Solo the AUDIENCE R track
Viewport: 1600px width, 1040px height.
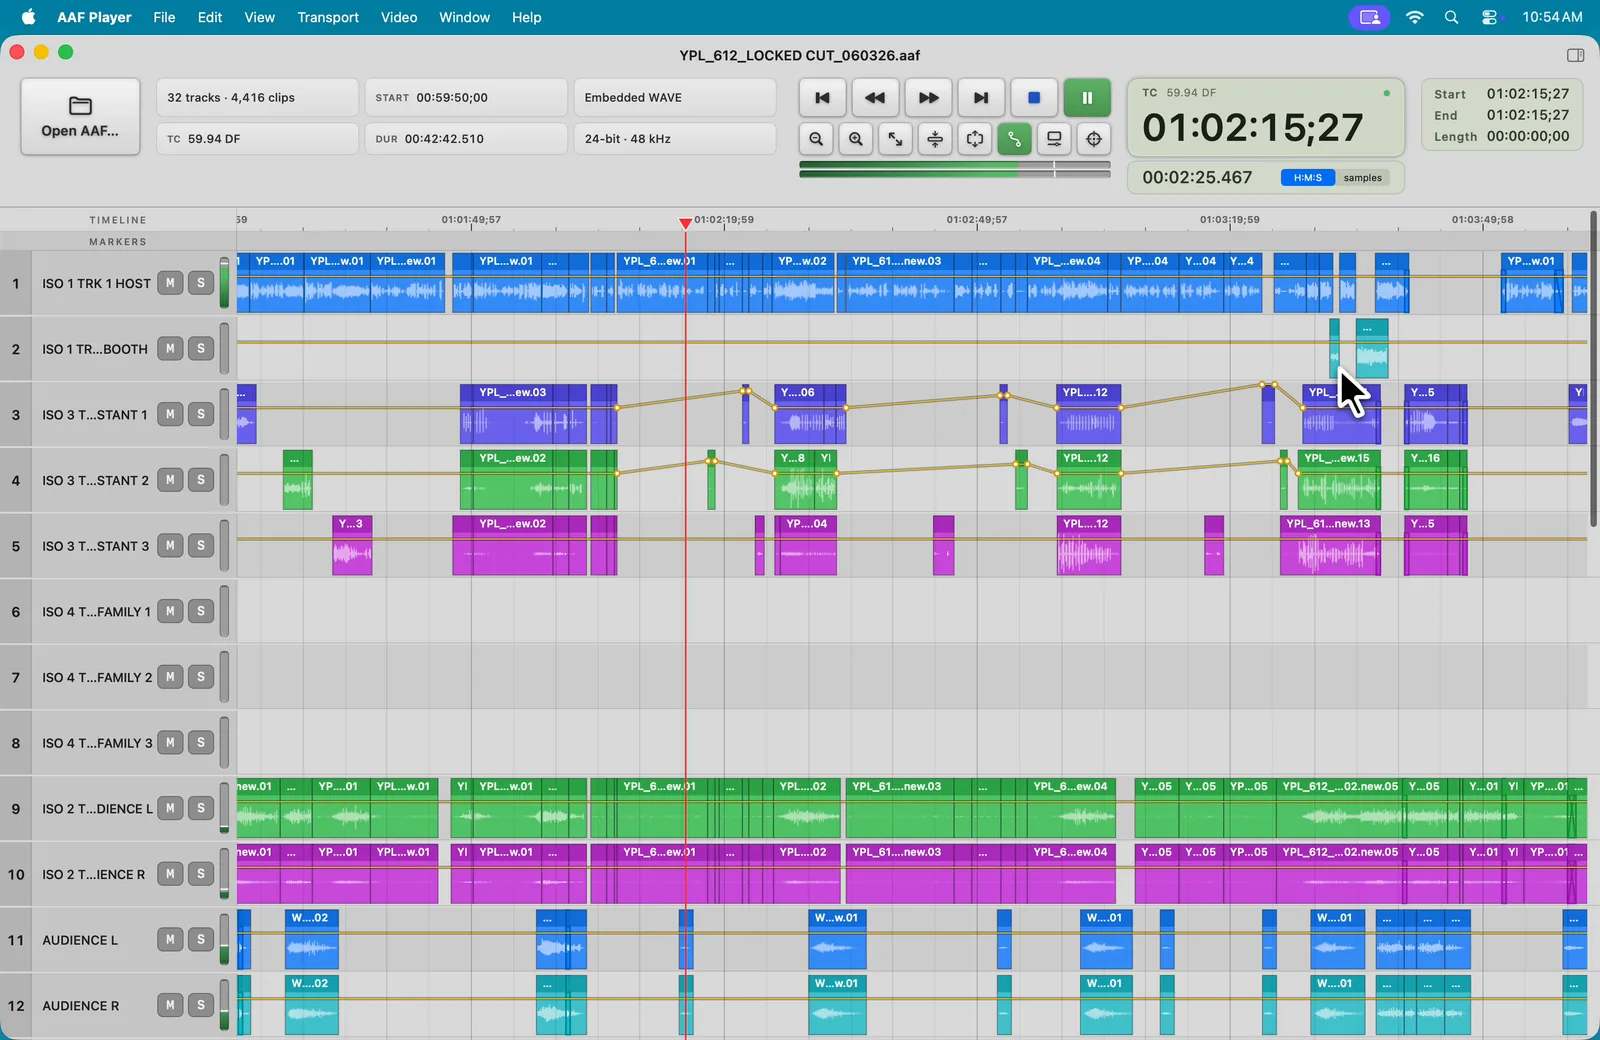click(201, 1005)
